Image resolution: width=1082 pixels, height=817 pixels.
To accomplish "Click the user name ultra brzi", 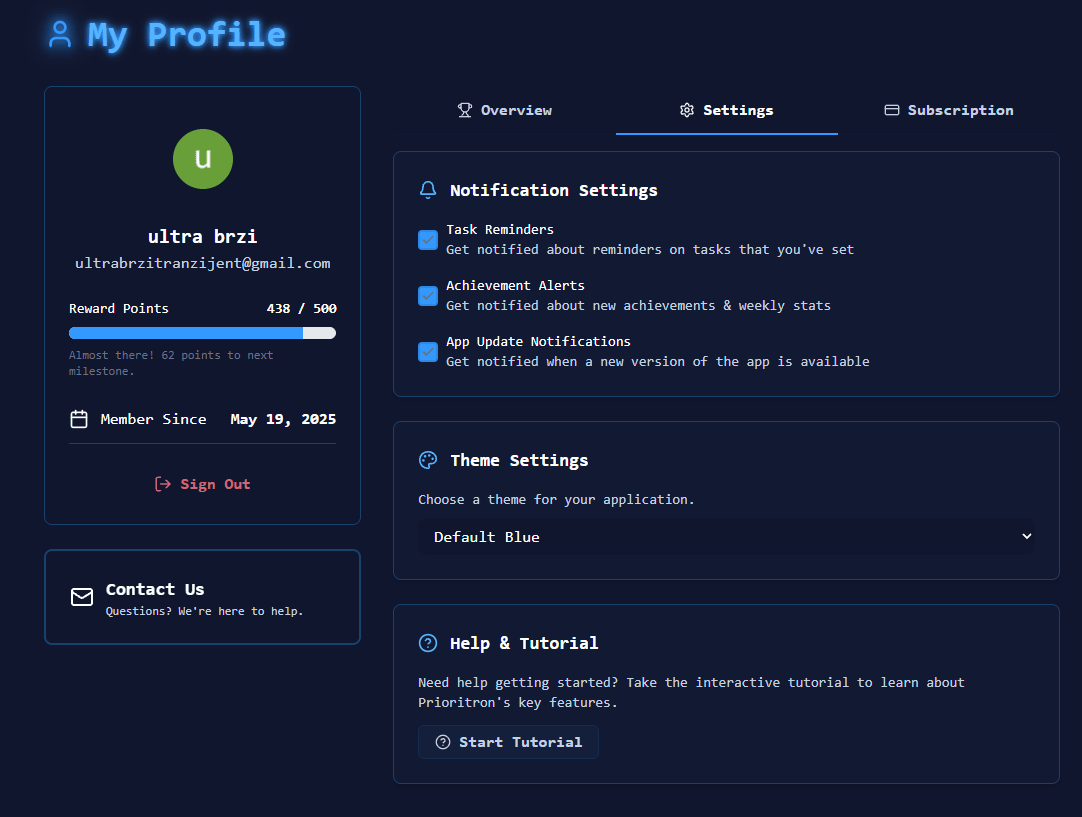I will click(x=203, y=237).
